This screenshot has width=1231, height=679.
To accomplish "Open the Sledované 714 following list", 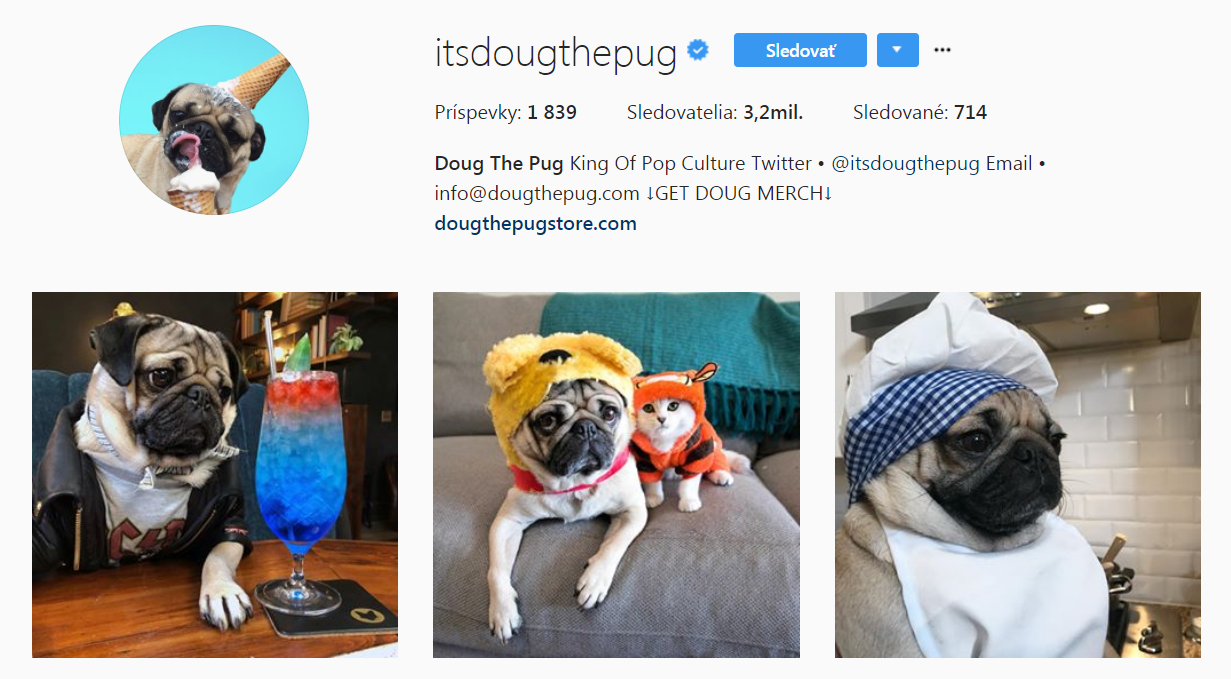I will tap(920, 113).
